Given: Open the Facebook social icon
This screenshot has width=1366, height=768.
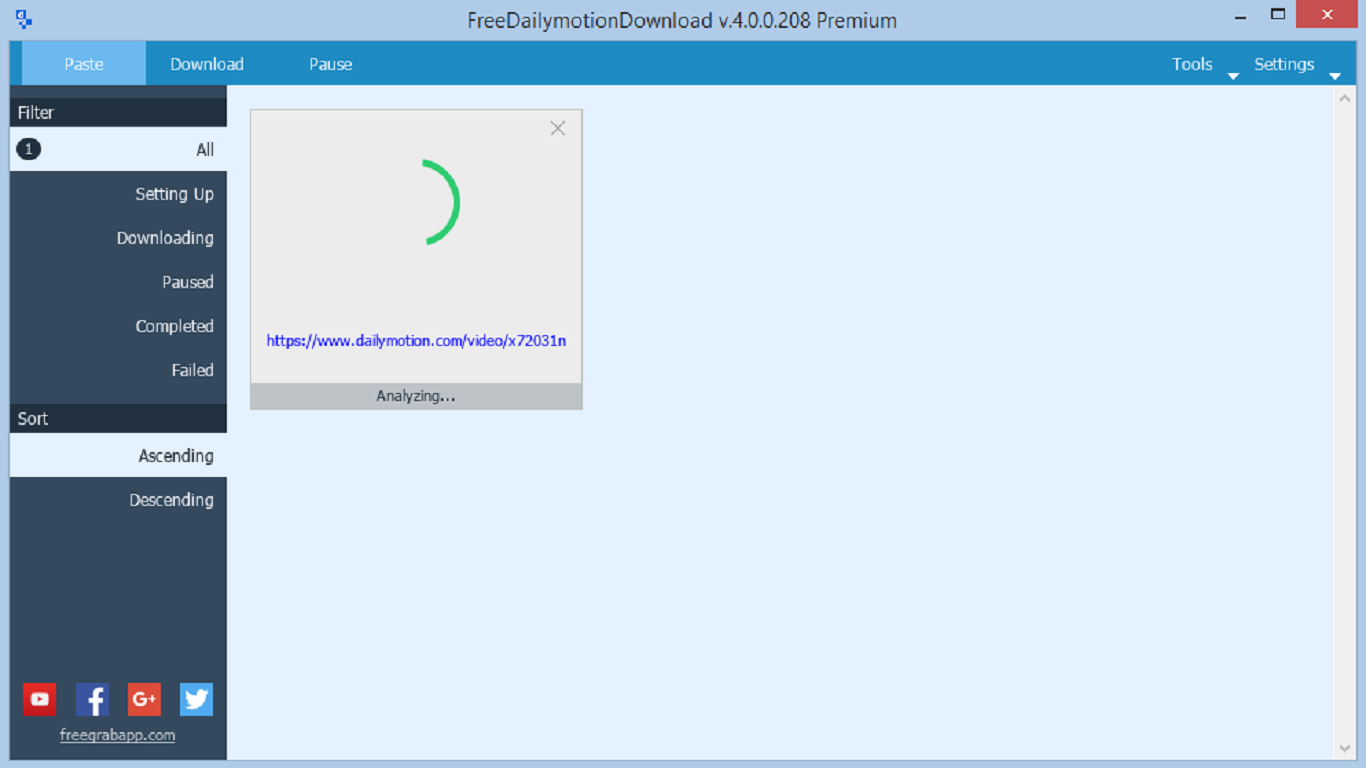Looking at the screenshot, I should coord(92,699).
